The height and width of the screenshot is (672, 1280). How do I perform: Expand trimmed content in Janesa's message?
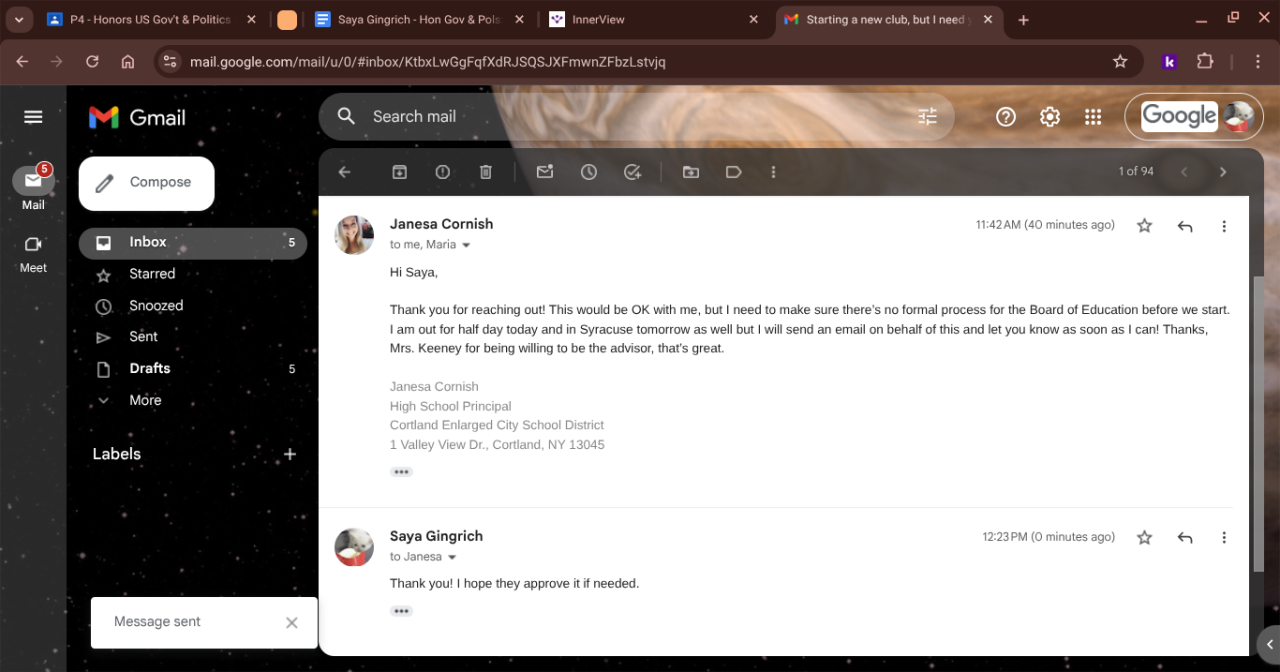(x=401, y=472)
